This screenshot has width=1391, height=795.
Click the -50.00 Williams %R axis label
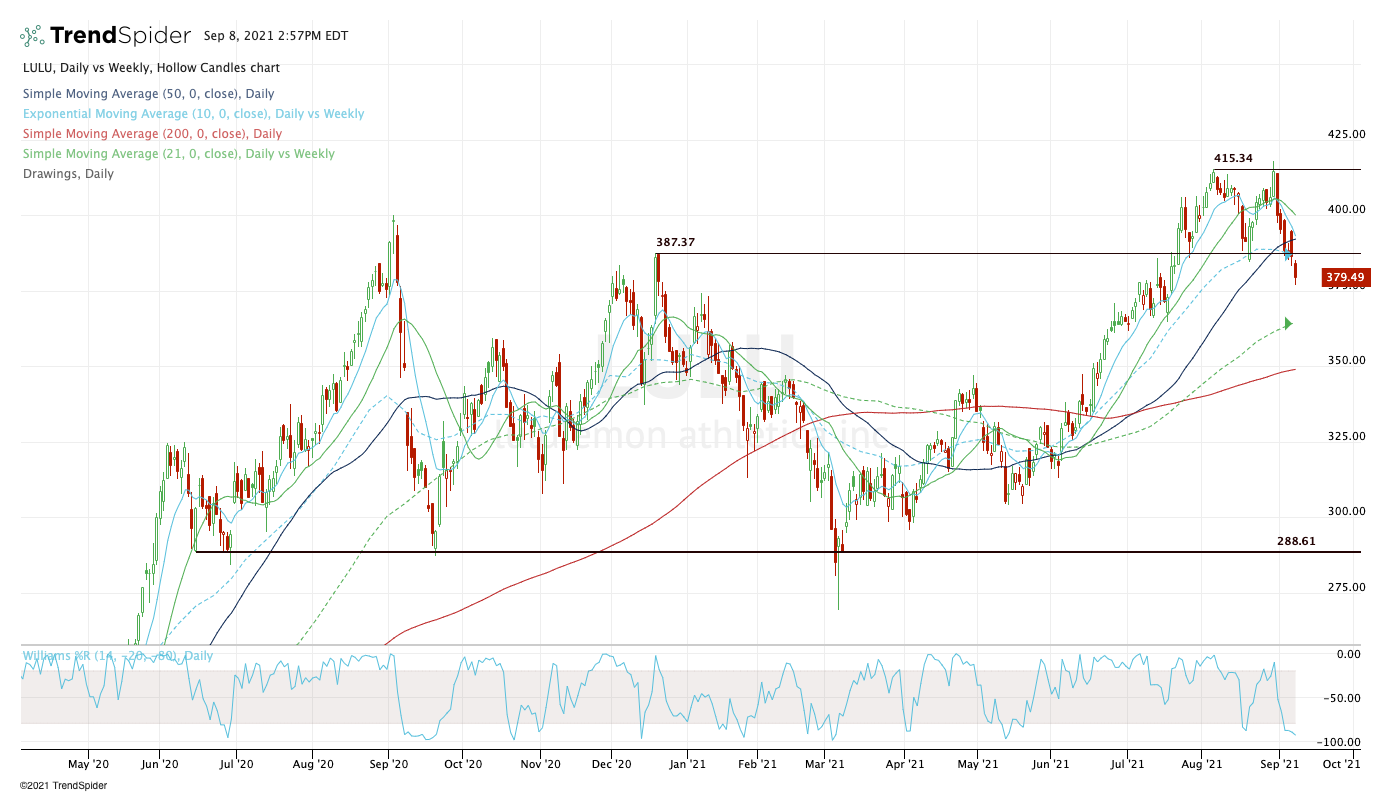coord(1343,698)
